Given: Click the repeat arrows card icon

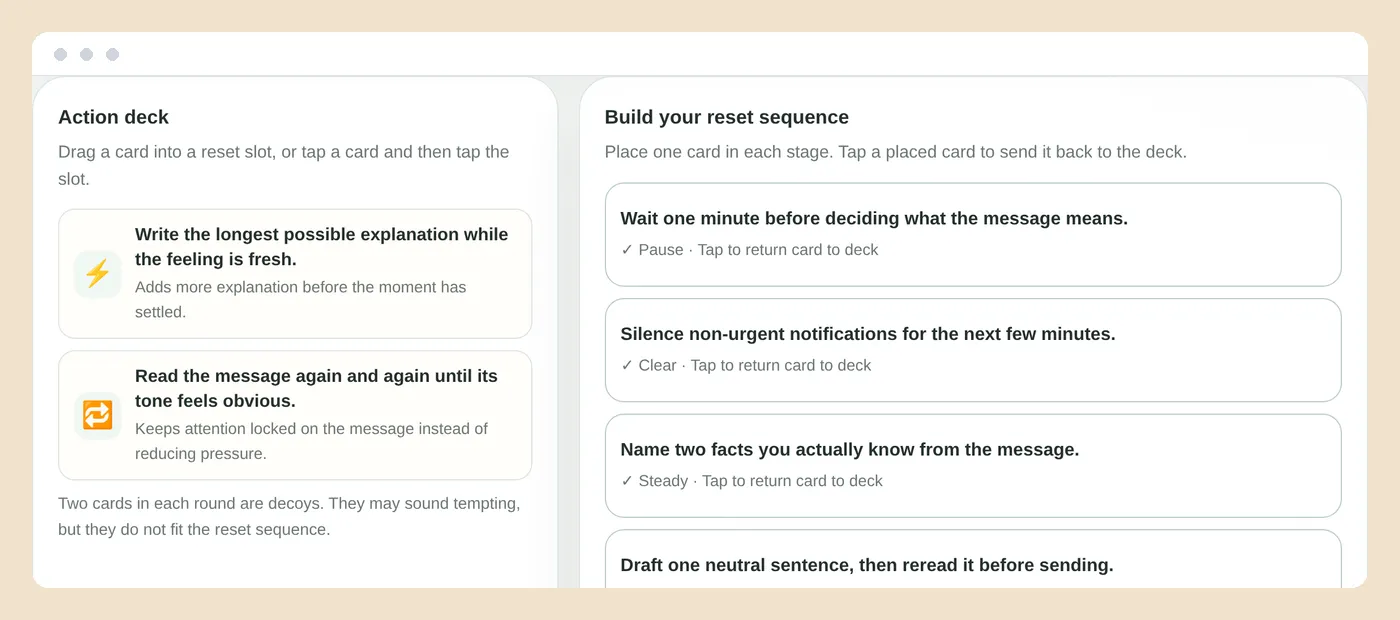Looking at the screenshot, I should 98,416.
